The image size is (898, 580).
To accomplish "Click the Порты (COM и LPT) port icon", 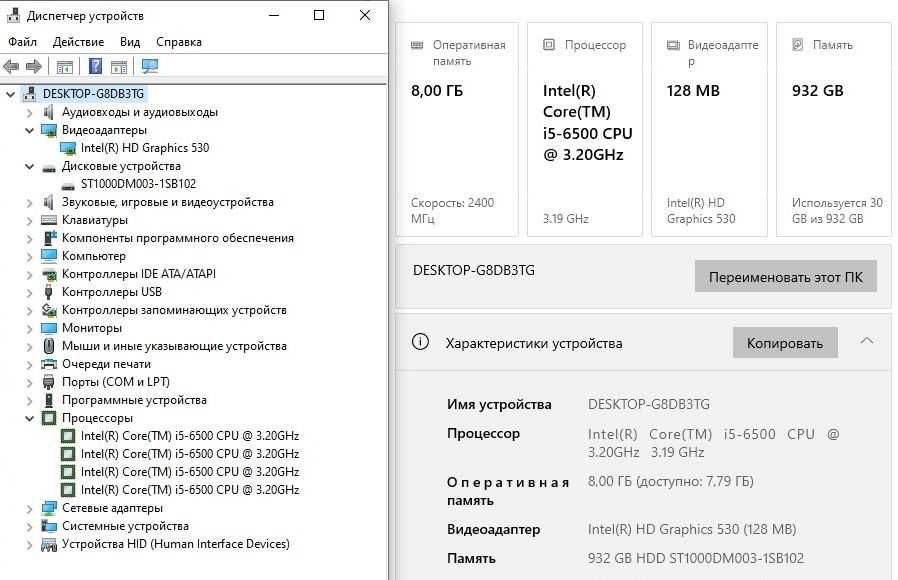I will pos(49,382).
